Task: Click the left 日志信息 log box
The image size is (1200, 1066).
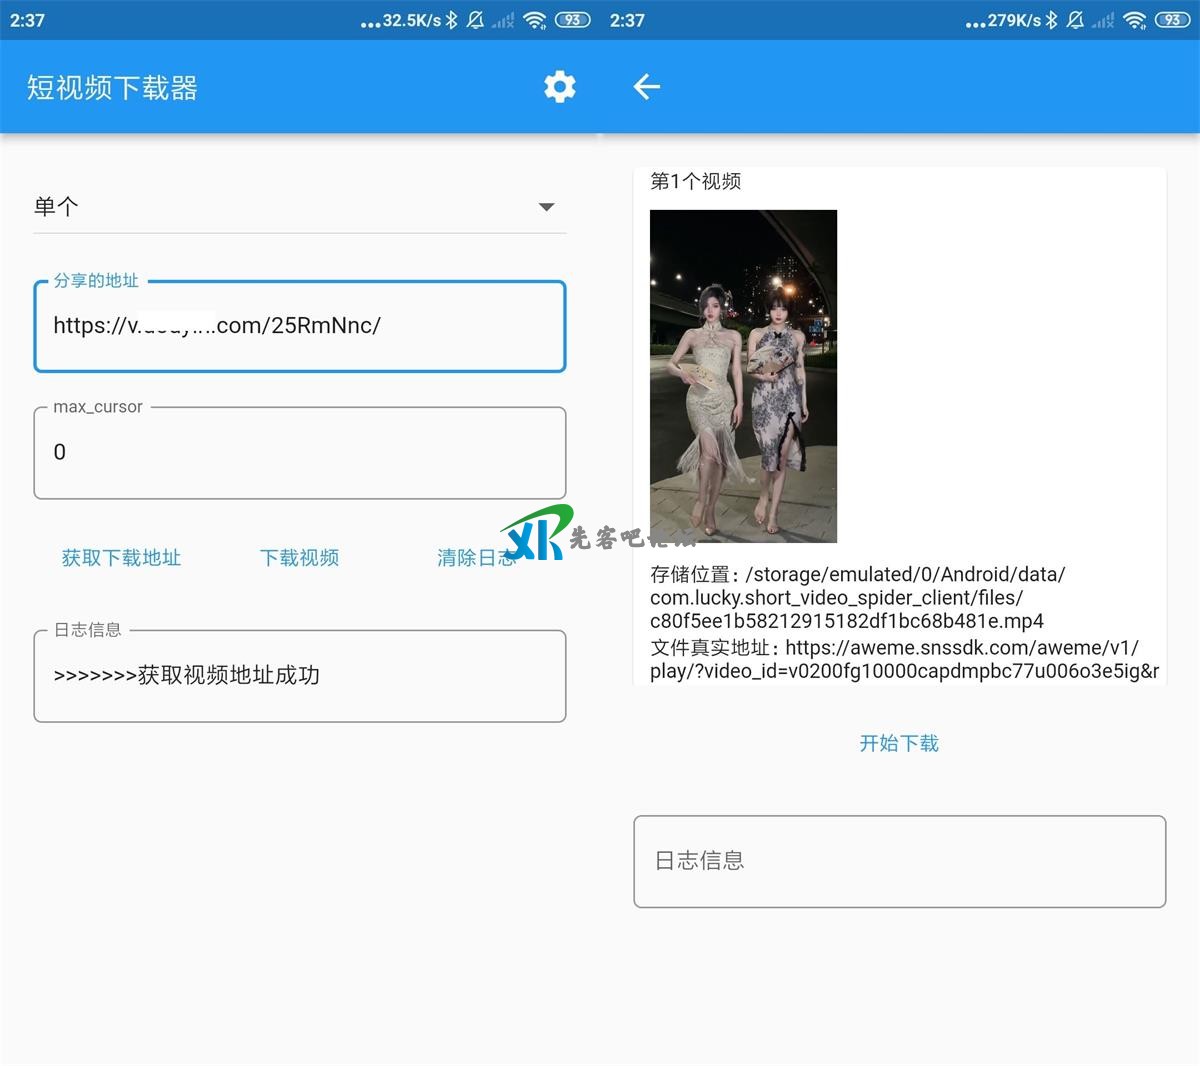Action: [x=300, y=676]
